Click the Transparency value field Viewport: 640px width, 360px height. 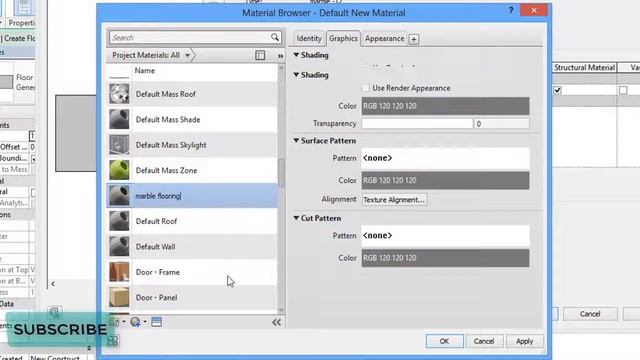pos(501,123)
